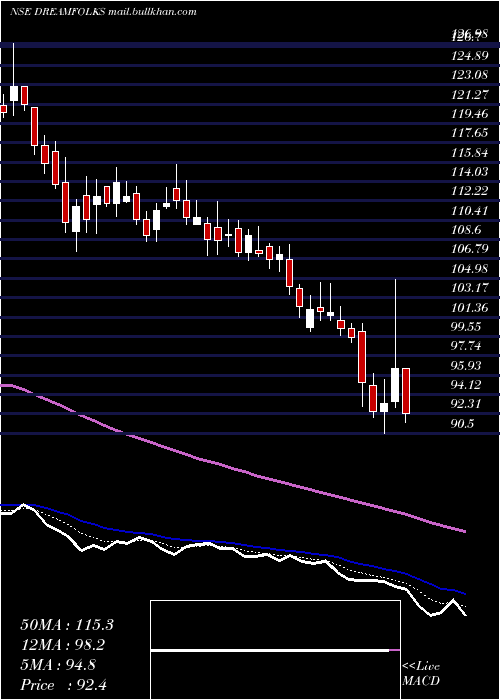Viewport: 500px width, 700px height.
Task: Click the 94.12 price axis label
Action: click(467, 384)
